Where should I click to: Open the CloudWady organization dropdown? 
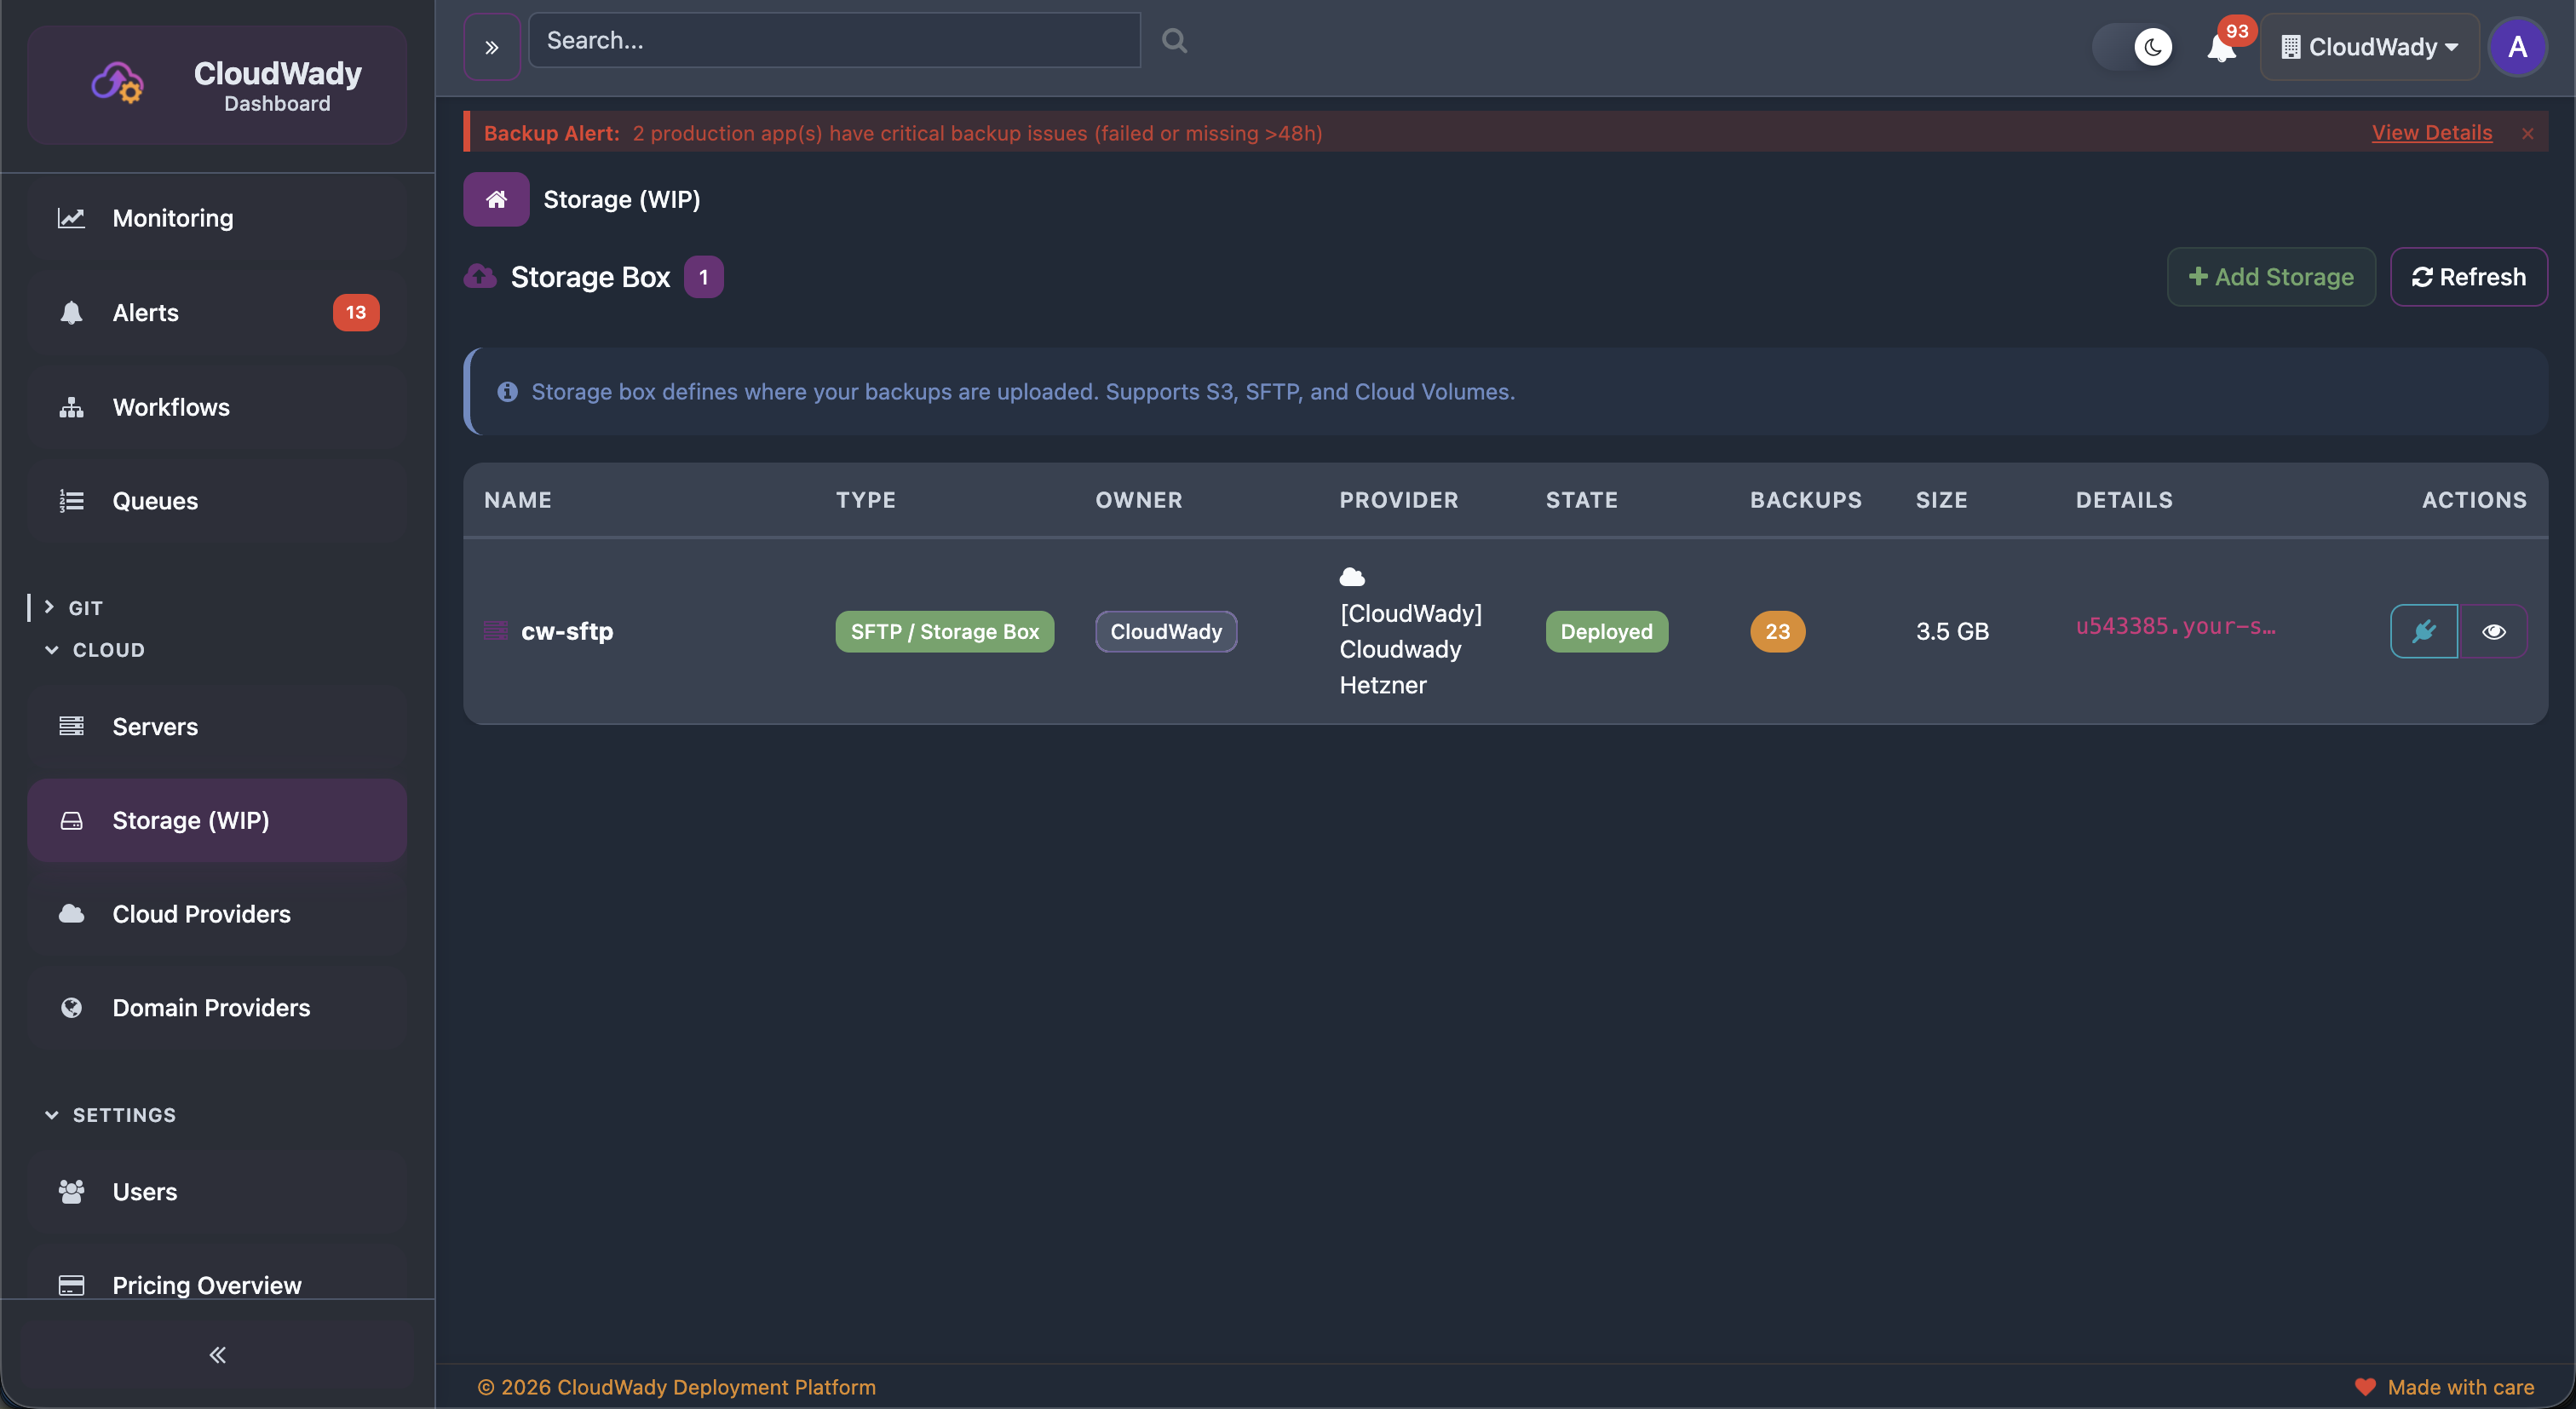[2369, 47]
